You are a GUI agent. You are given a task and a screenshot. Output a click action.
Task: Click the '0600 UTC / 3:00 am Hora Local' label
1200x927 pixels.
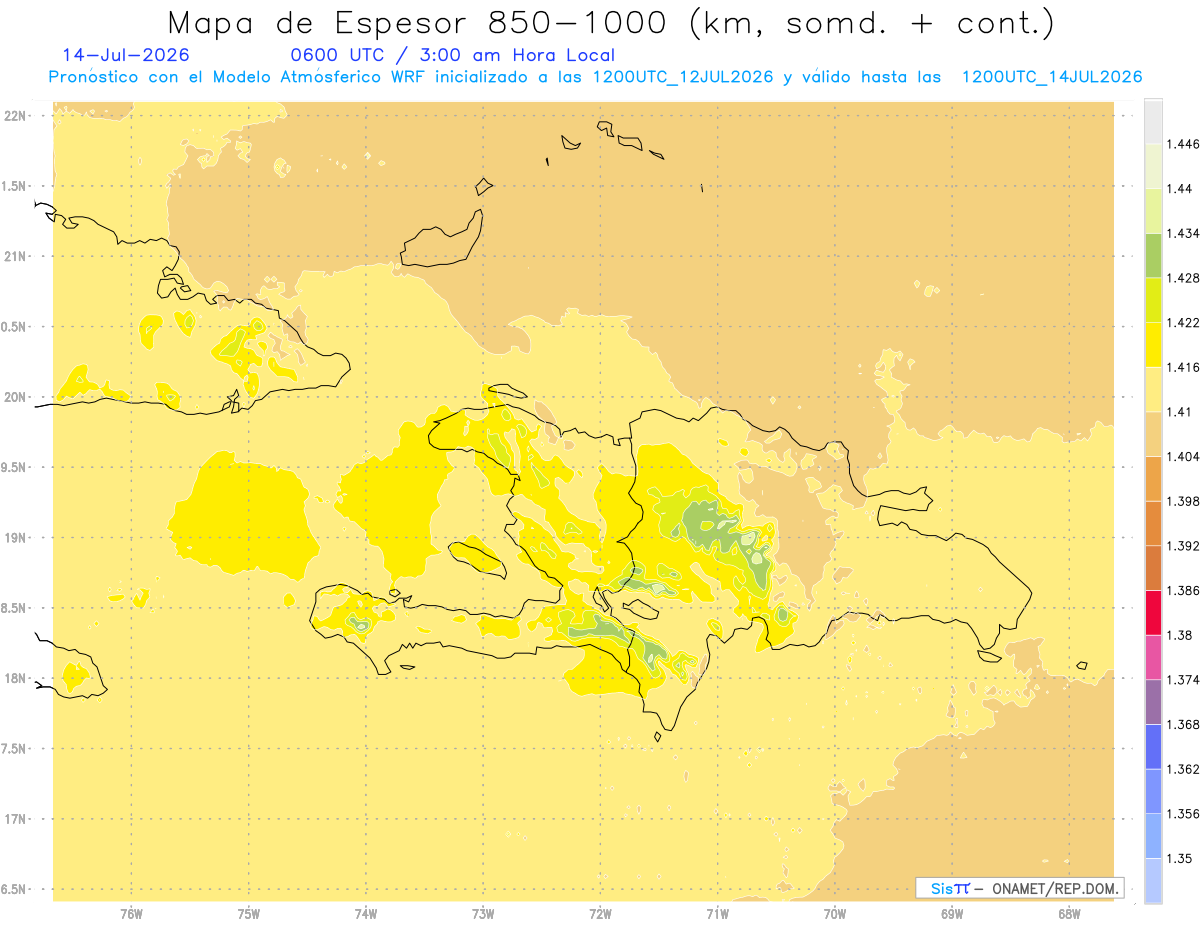[452, 56]
